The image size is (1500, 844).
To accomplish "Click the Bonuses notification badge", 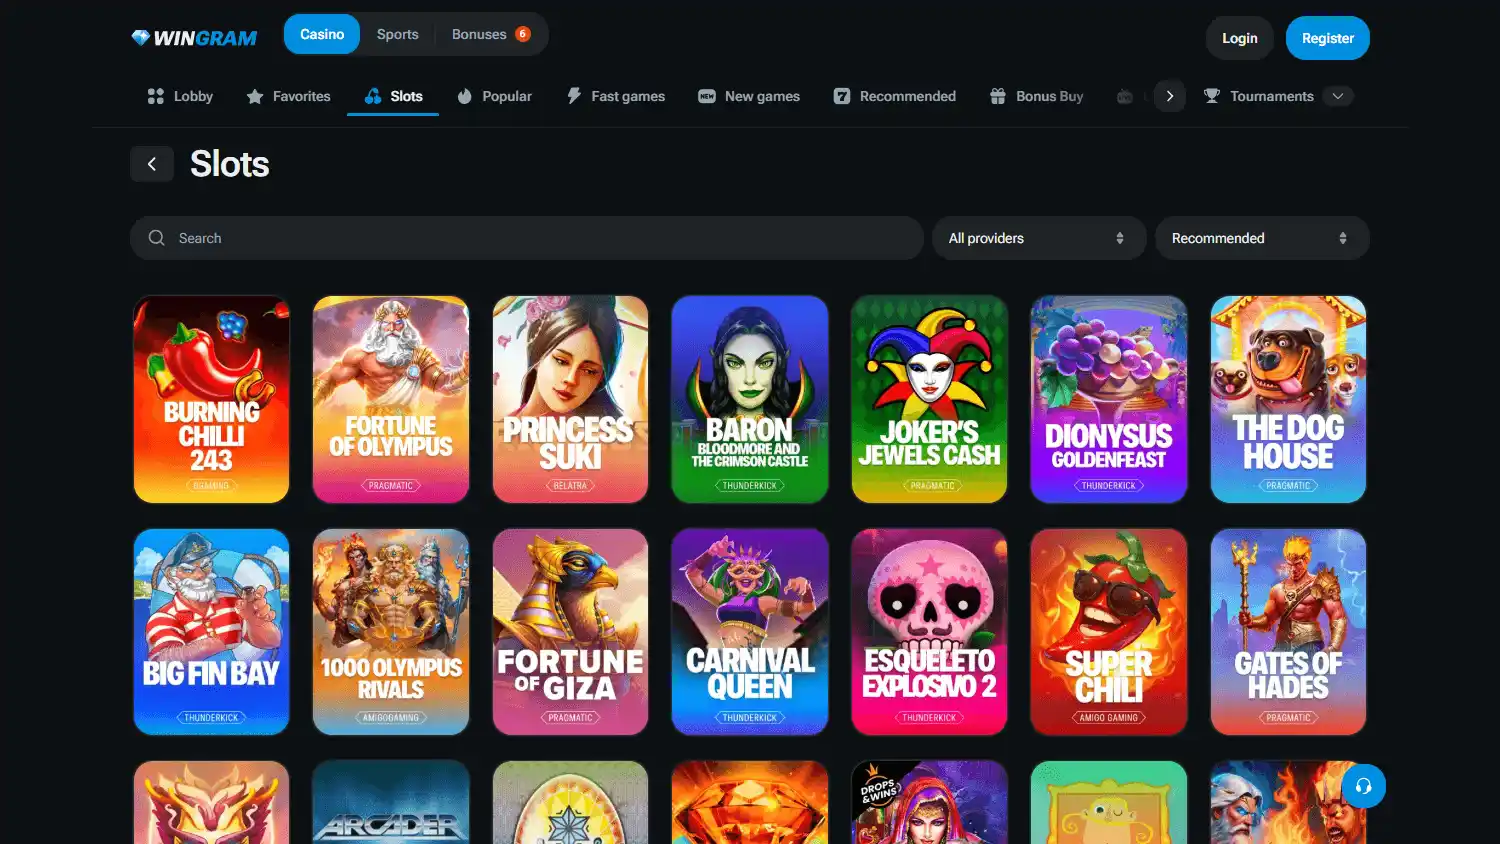I will click(523, 34).
